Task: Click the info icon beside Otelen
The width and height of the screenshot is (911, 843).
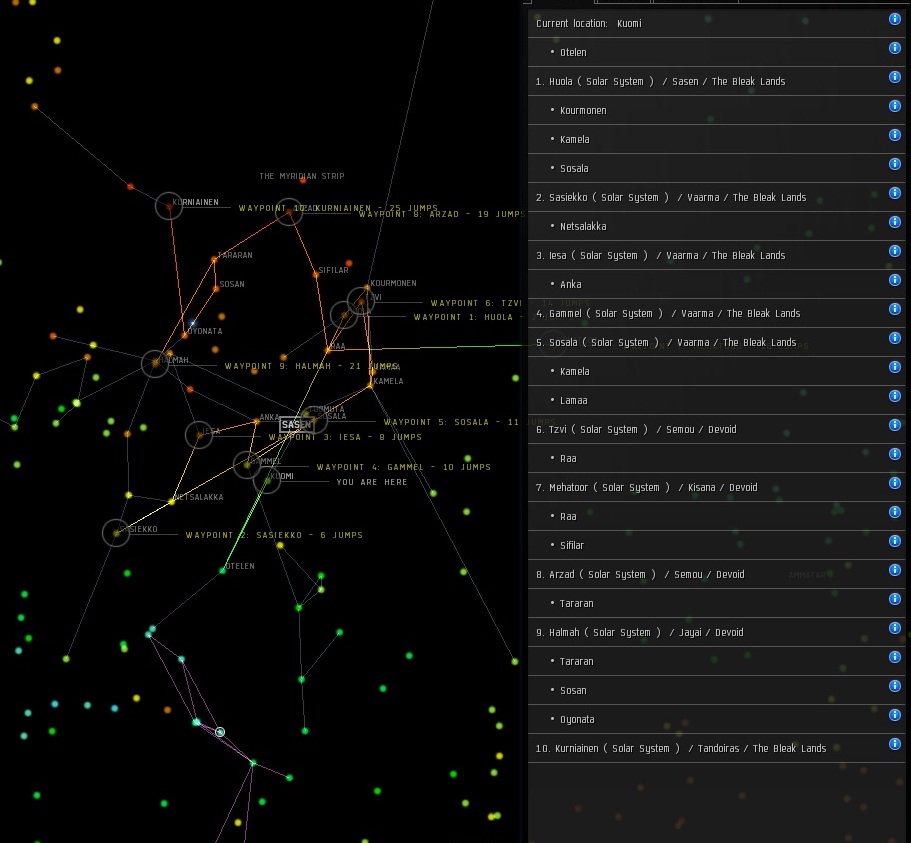Action: [895, 48]
